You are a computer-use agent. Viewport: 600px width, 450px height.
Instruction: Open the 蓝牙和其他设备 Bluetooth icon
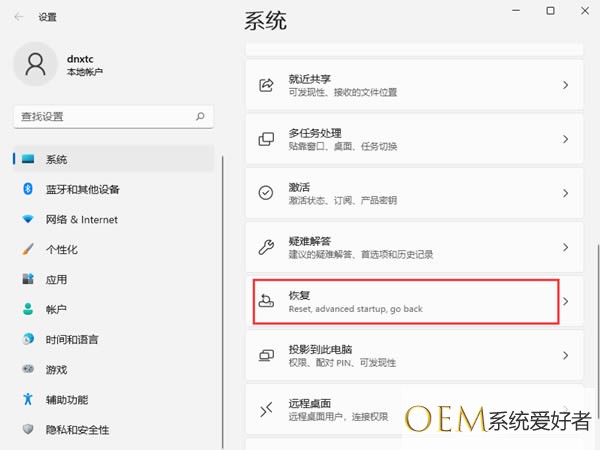tap(28, 189)
